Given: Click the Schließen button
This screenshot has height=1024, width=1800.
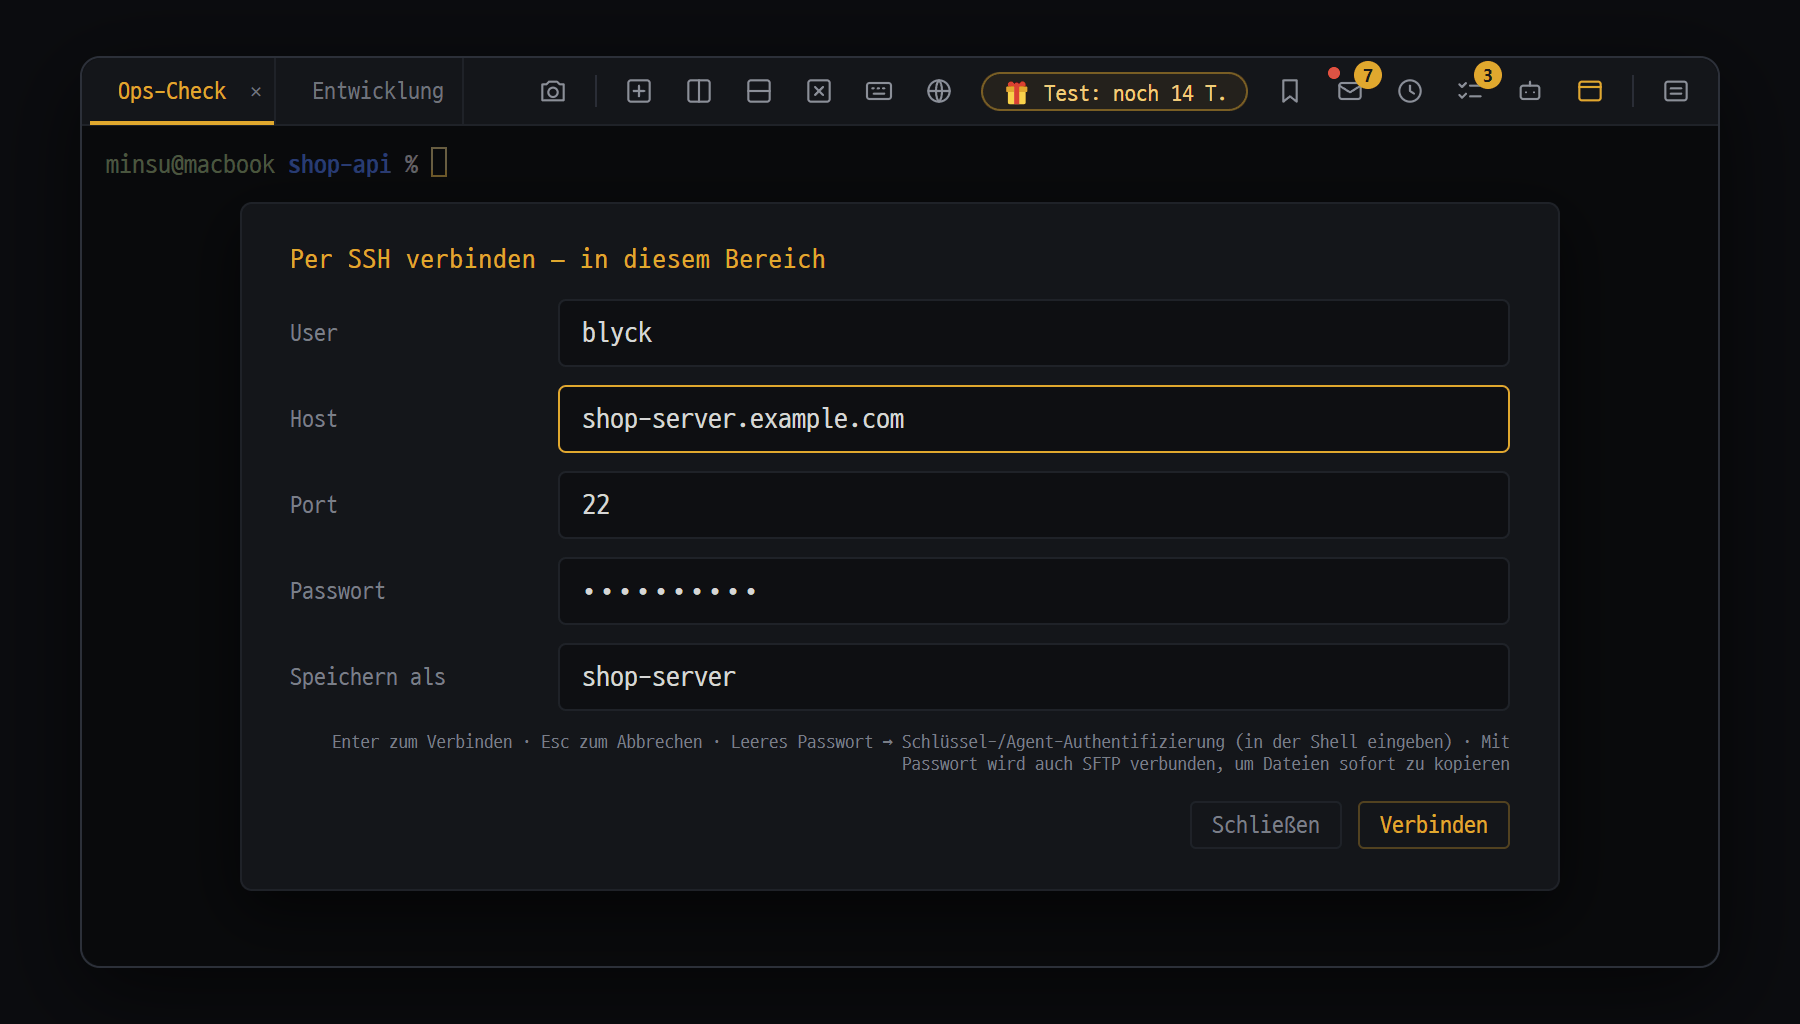Looking at the screenshot, I should (1266, 825).
